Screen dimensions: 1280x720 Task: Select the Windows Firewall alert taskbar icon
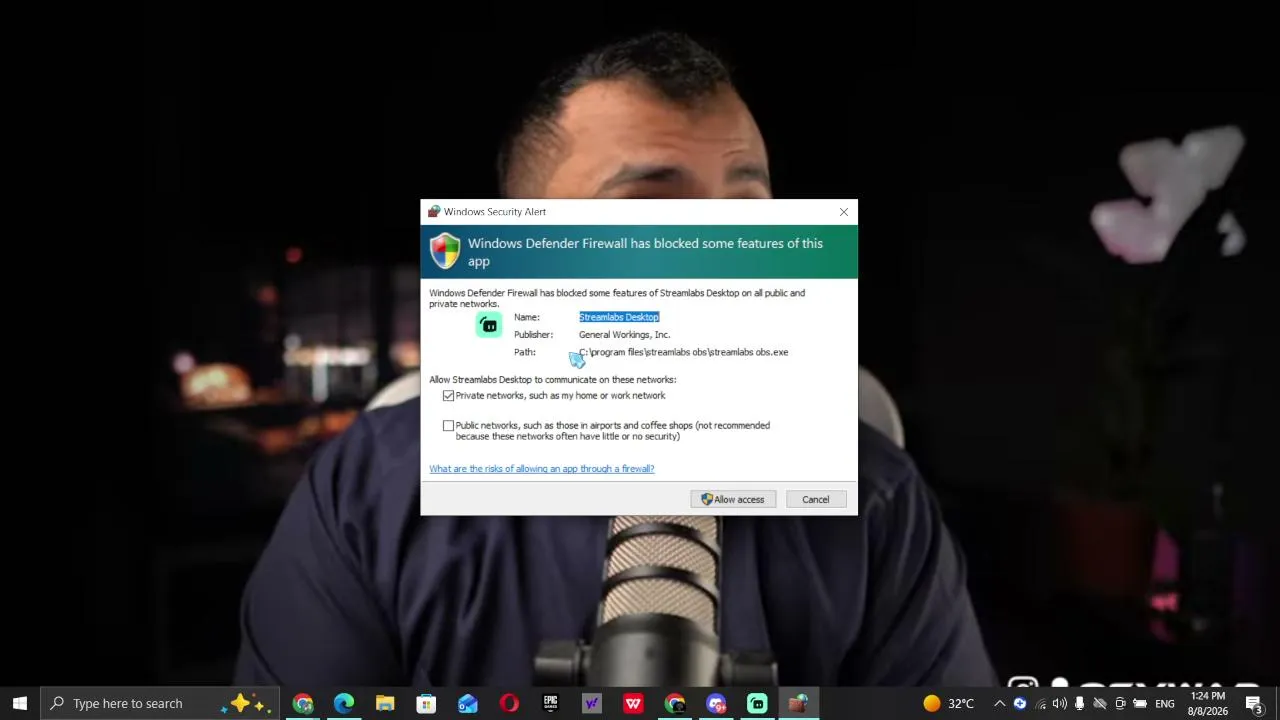[x=798, y=704]
